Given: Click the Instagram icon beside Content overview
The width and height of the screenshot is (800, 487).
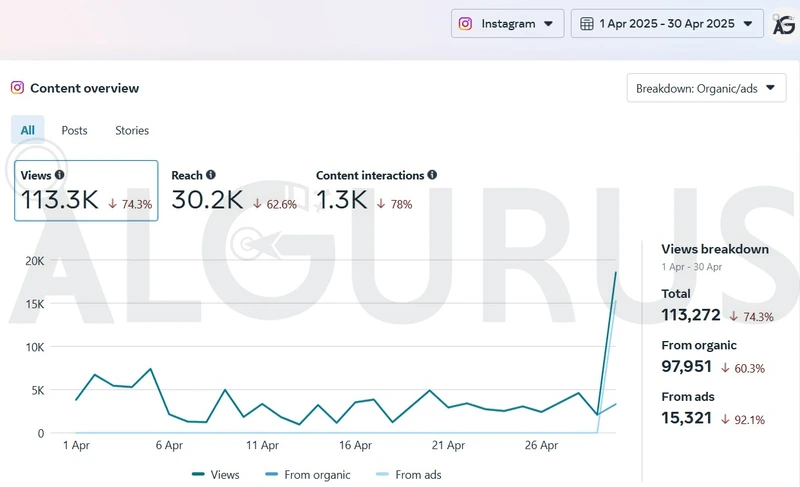Looking at the screenshot, I should [x=17, y=88].
